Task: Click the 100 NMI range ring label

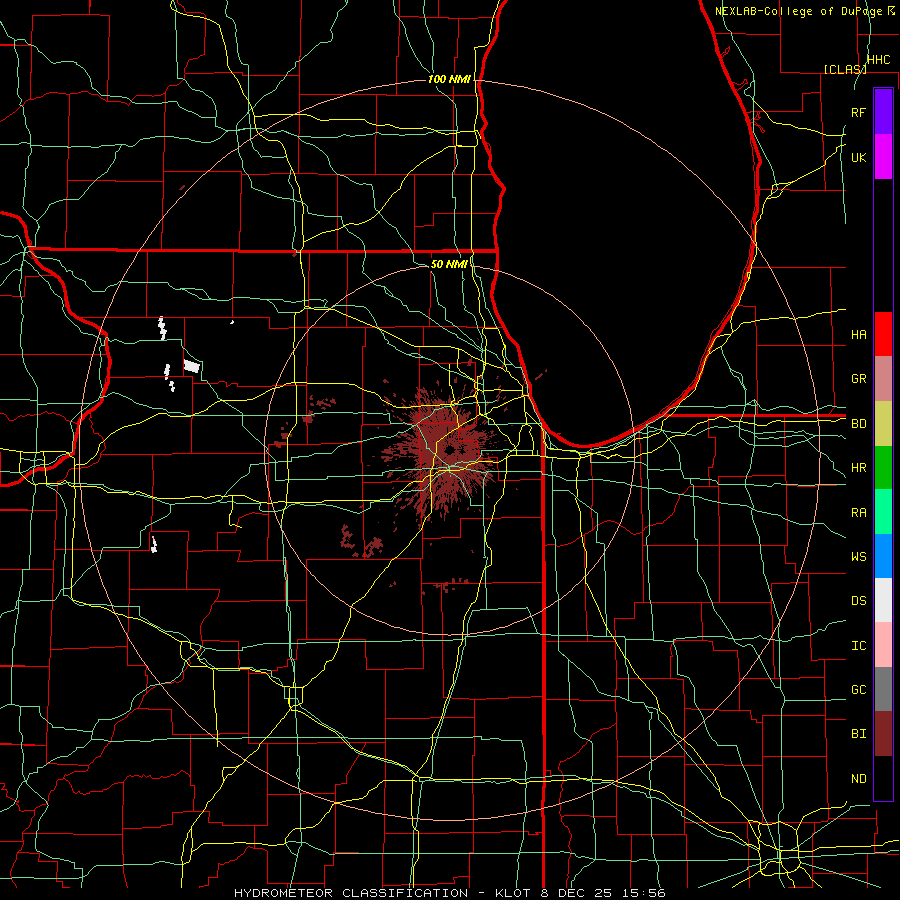Action: pos(449,79)
